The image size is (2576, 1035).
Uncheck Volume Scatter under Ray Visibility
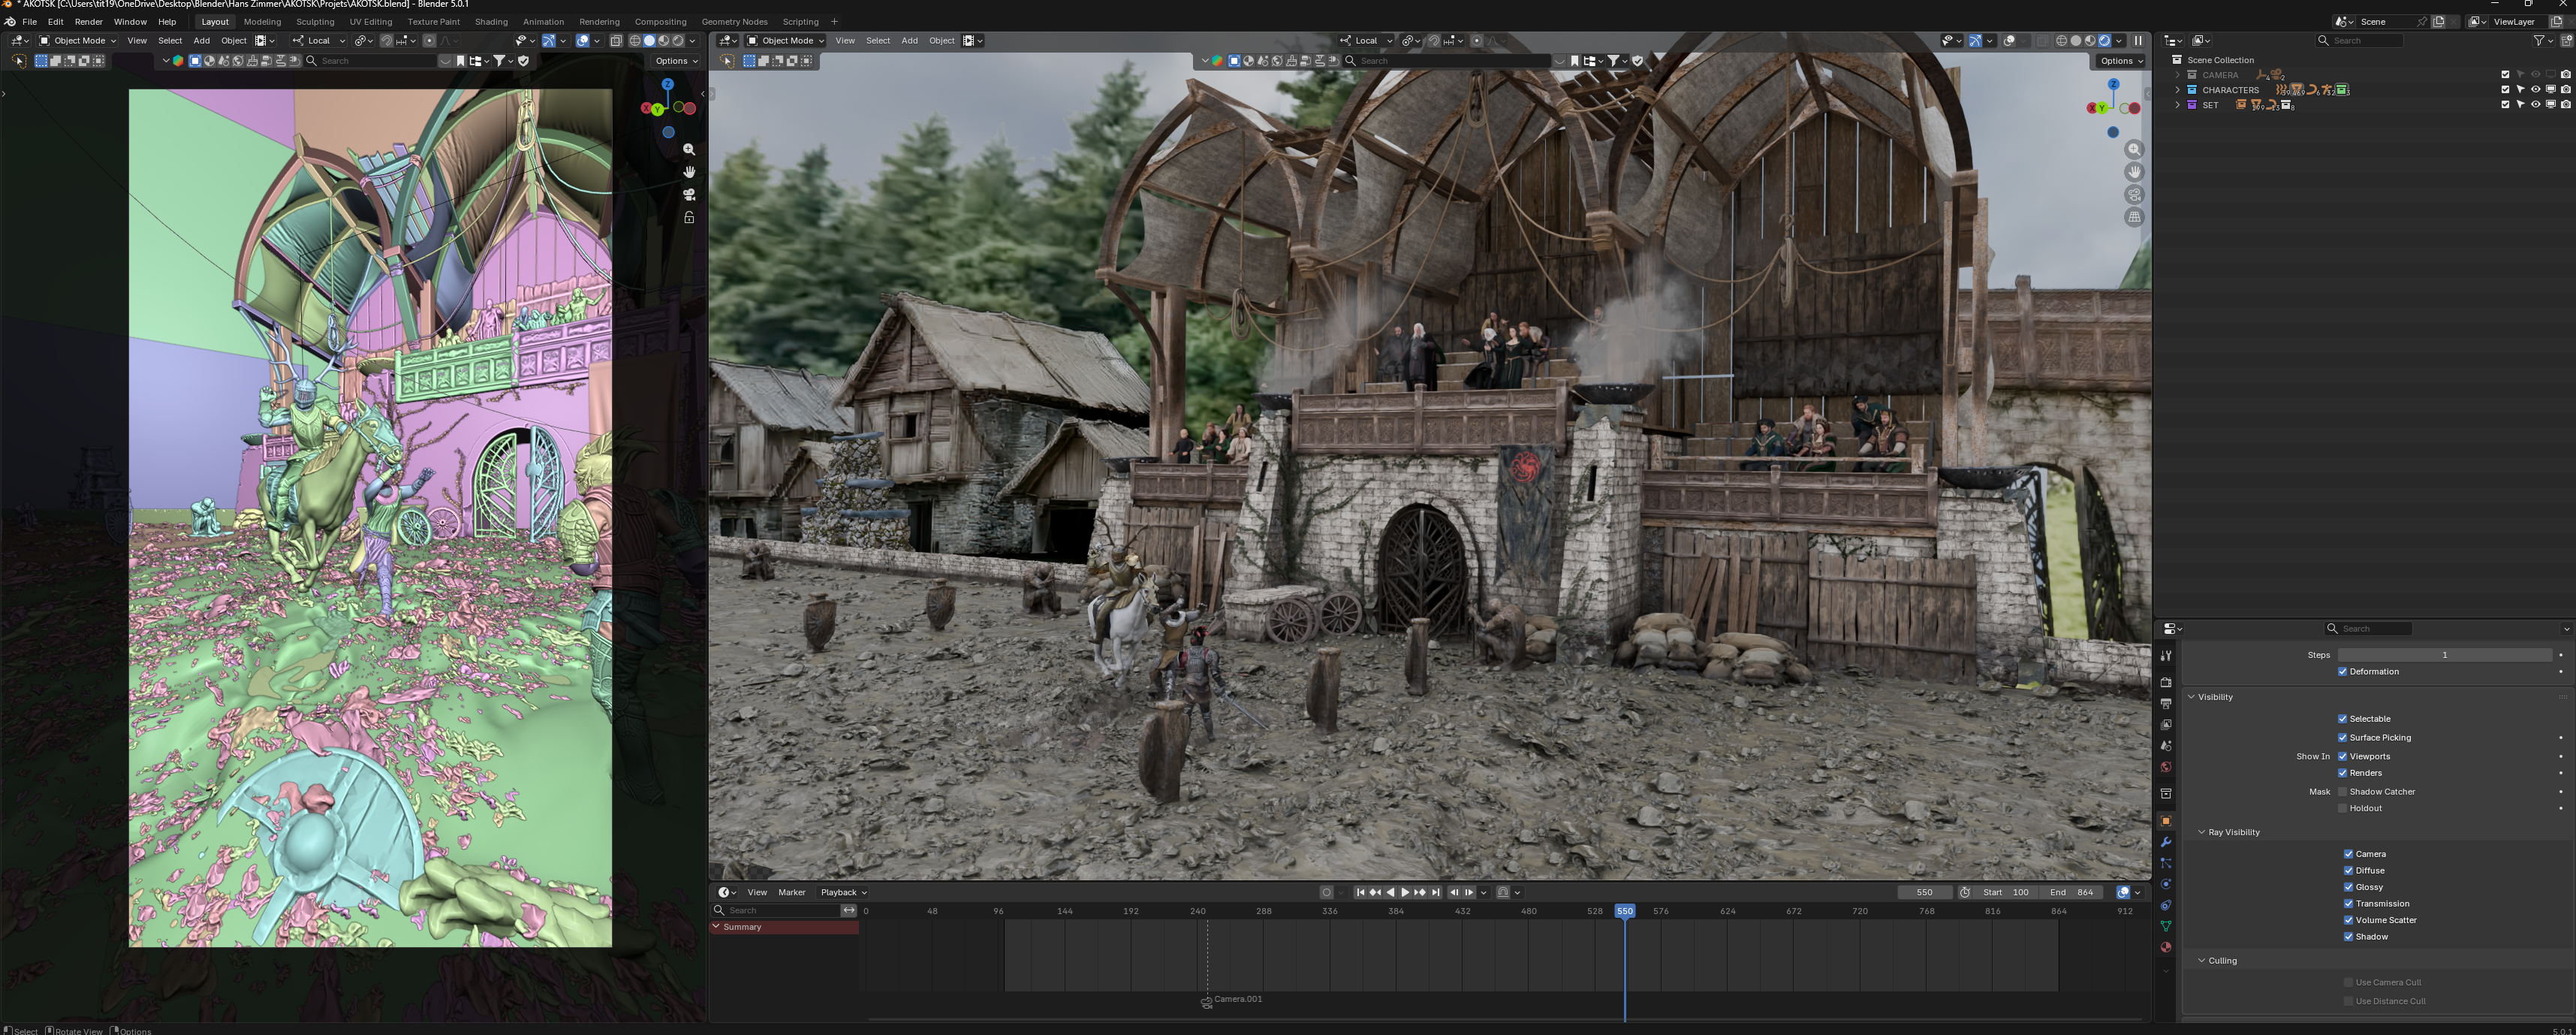pyautogui.click(x=2350, y=920)
